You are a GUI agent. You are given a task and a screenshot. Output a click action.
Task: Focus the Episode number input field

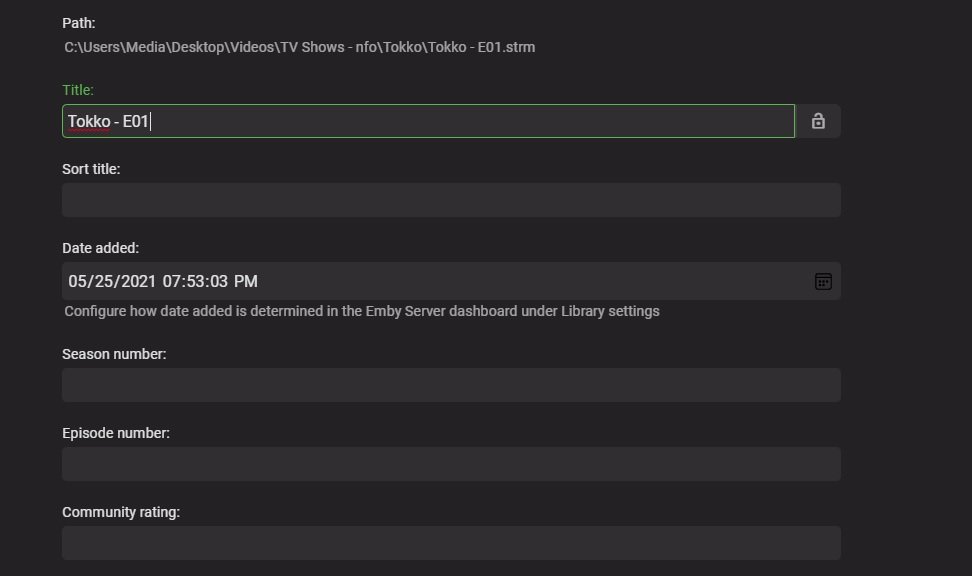450,464
